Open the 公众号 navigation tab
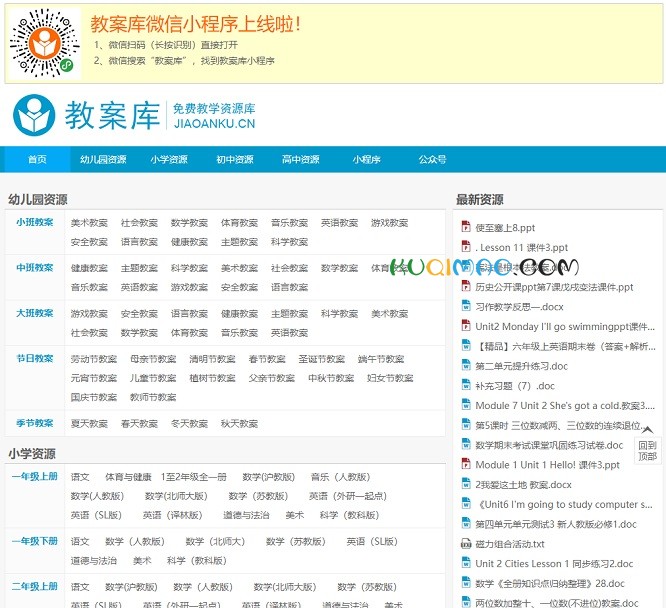 tap(432, 159)
